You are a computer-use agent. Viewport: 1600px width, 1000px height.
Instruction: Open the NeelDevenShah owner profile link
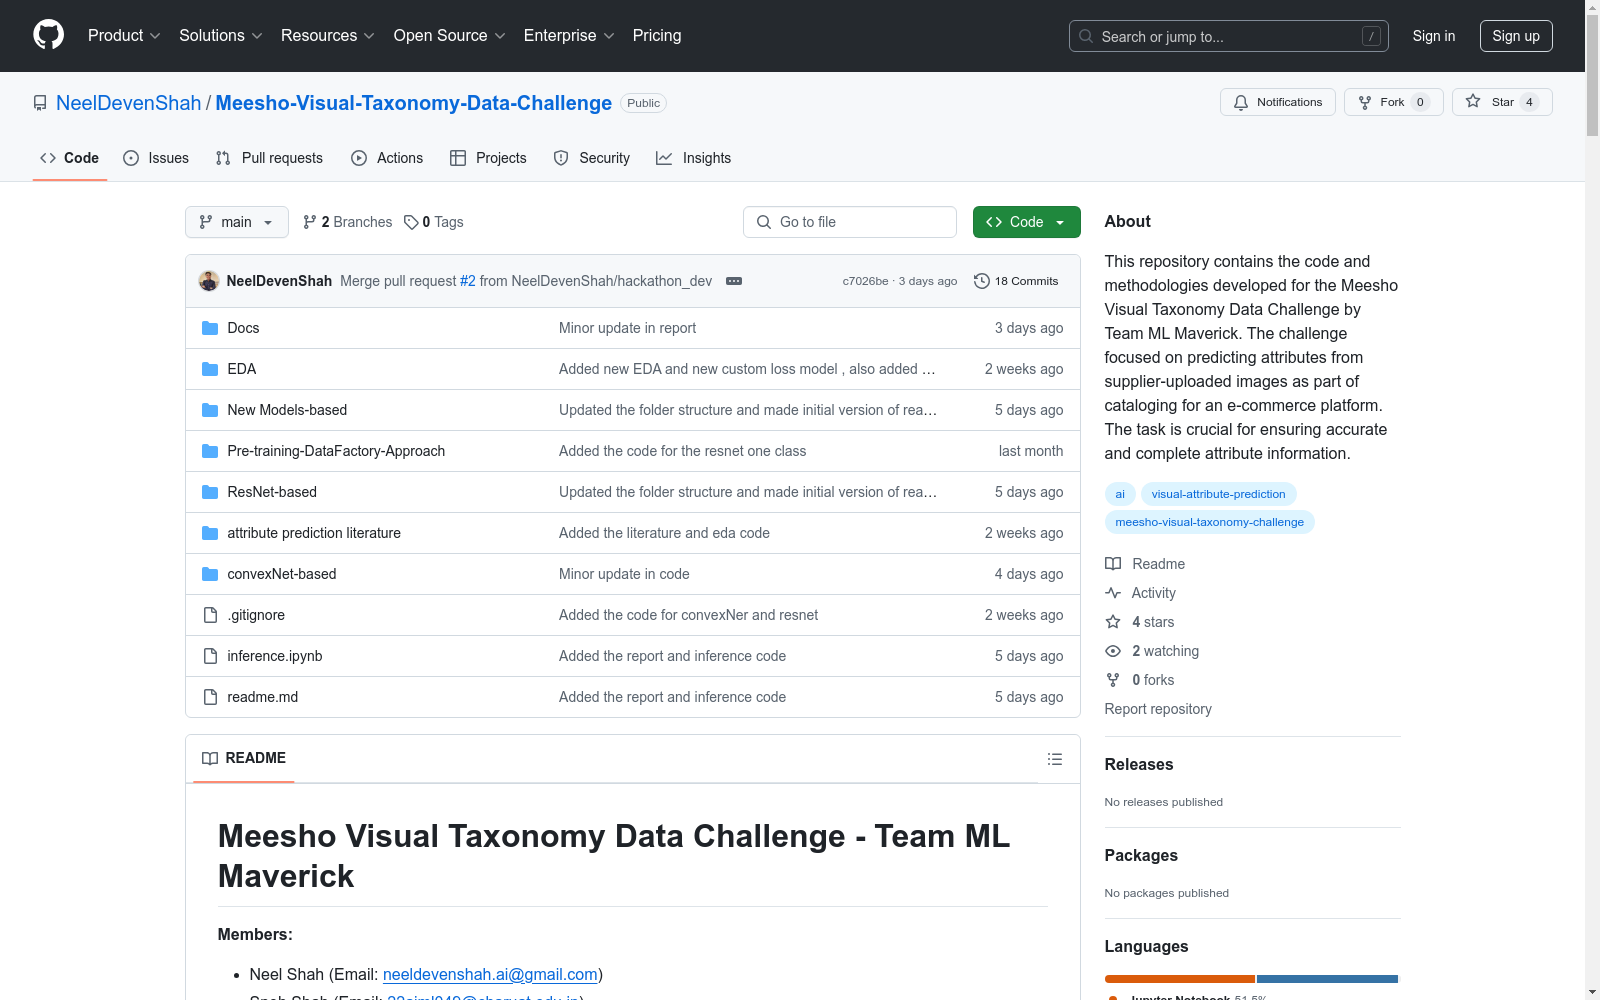click(x=129, y=103)
